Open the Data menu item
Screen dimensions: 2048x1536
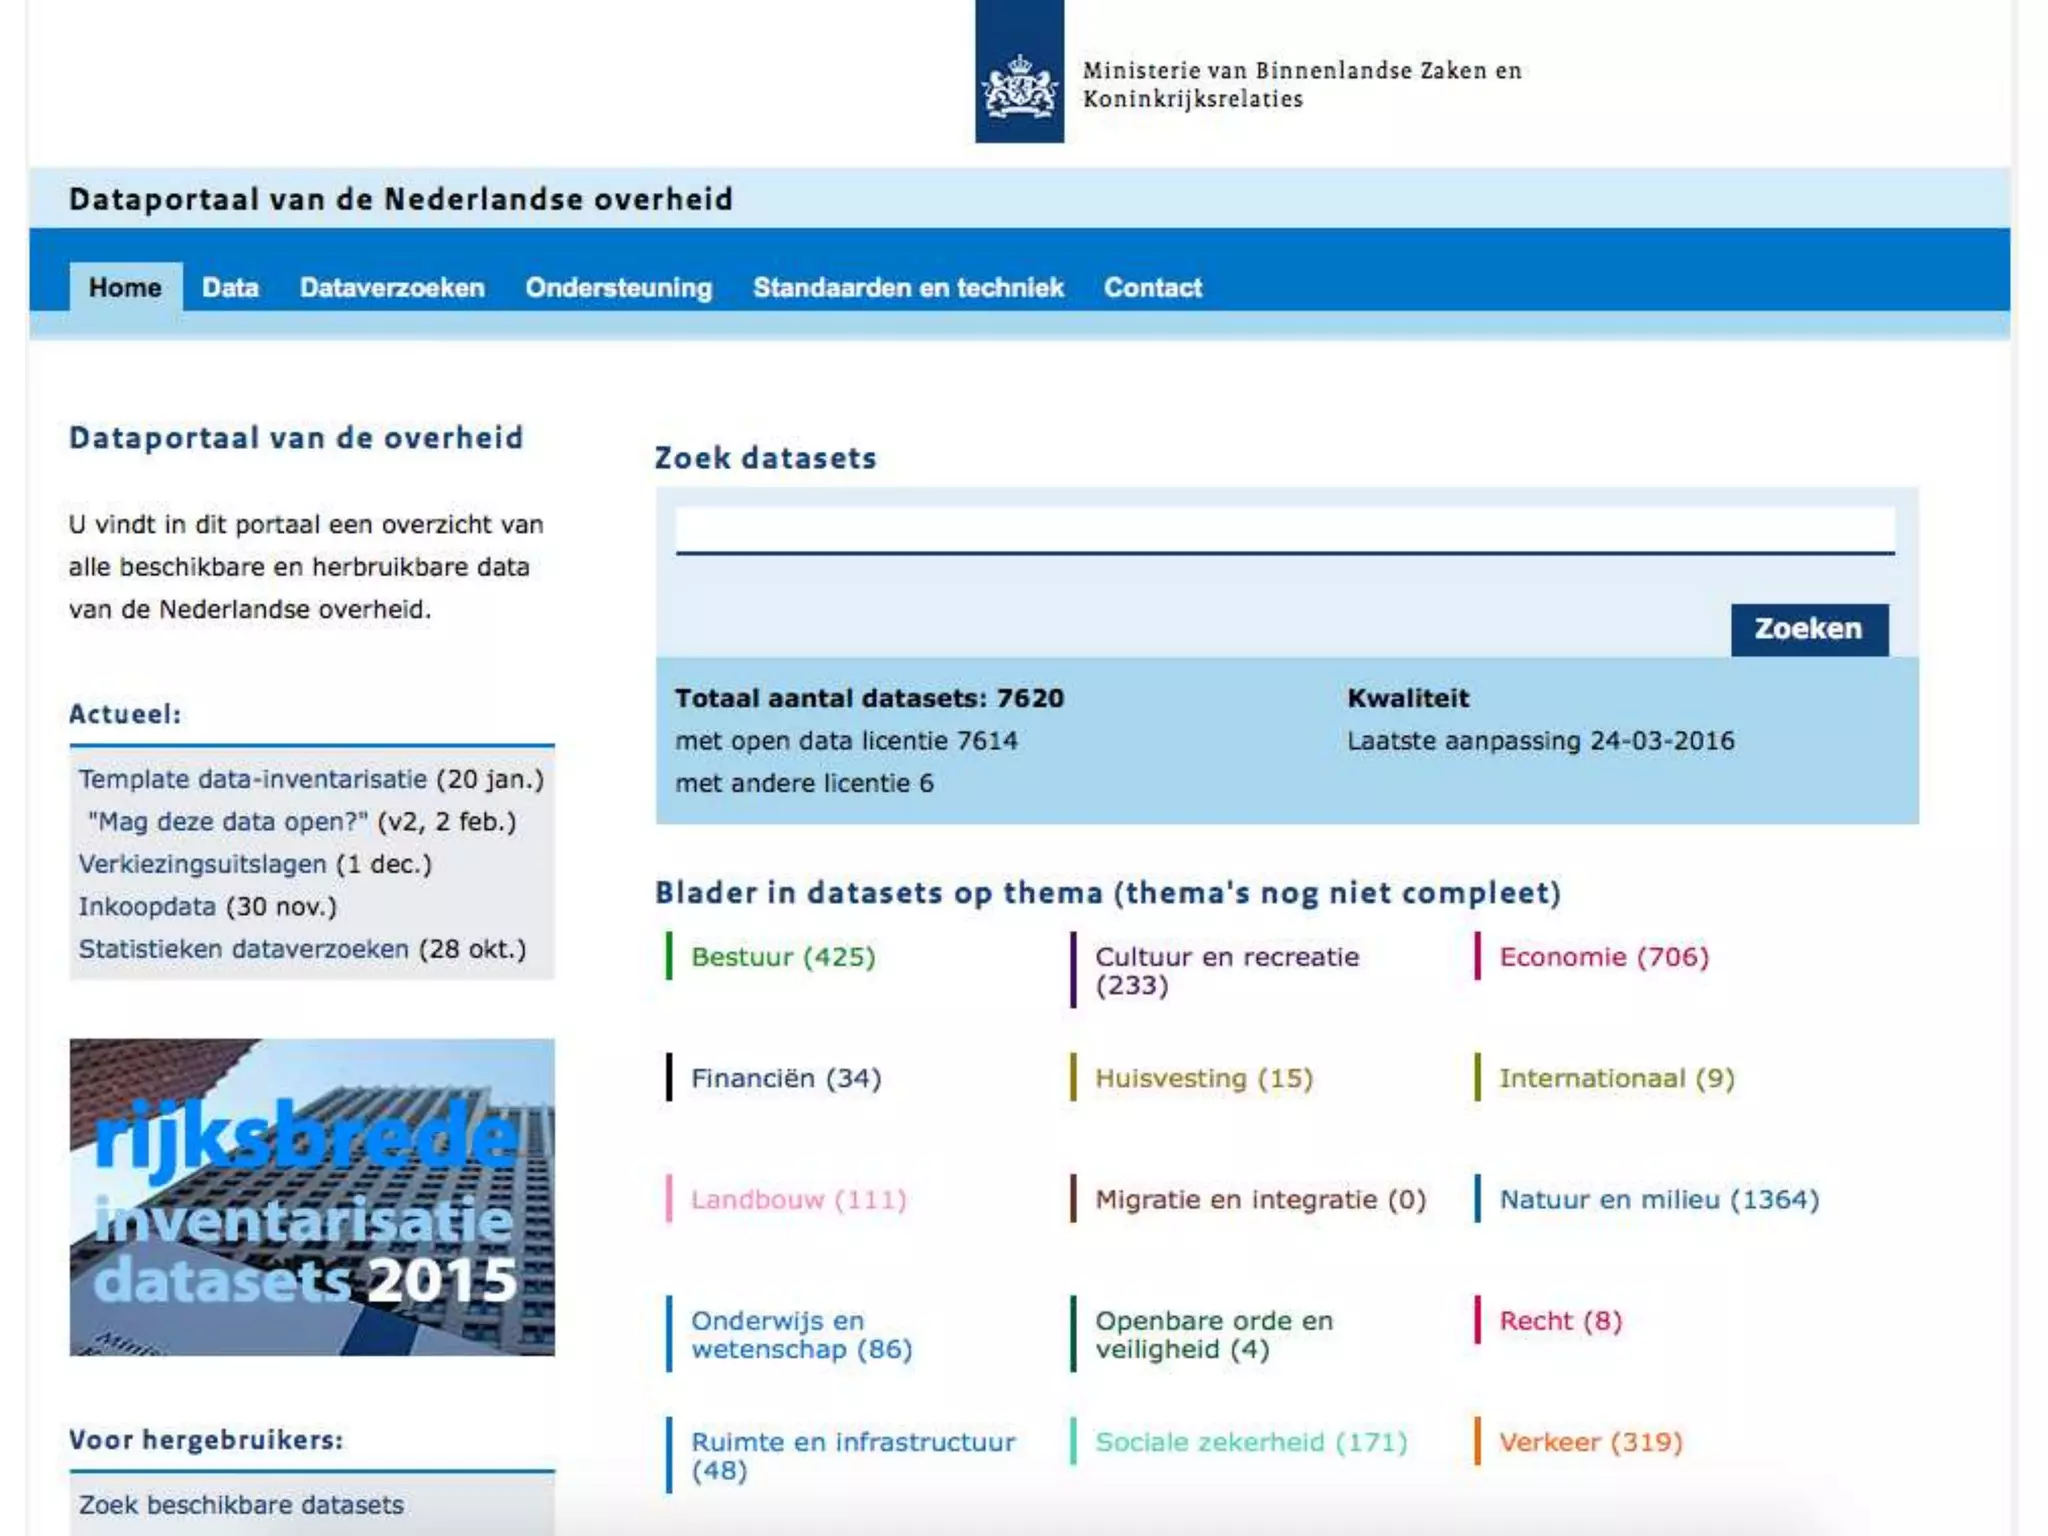230,288
